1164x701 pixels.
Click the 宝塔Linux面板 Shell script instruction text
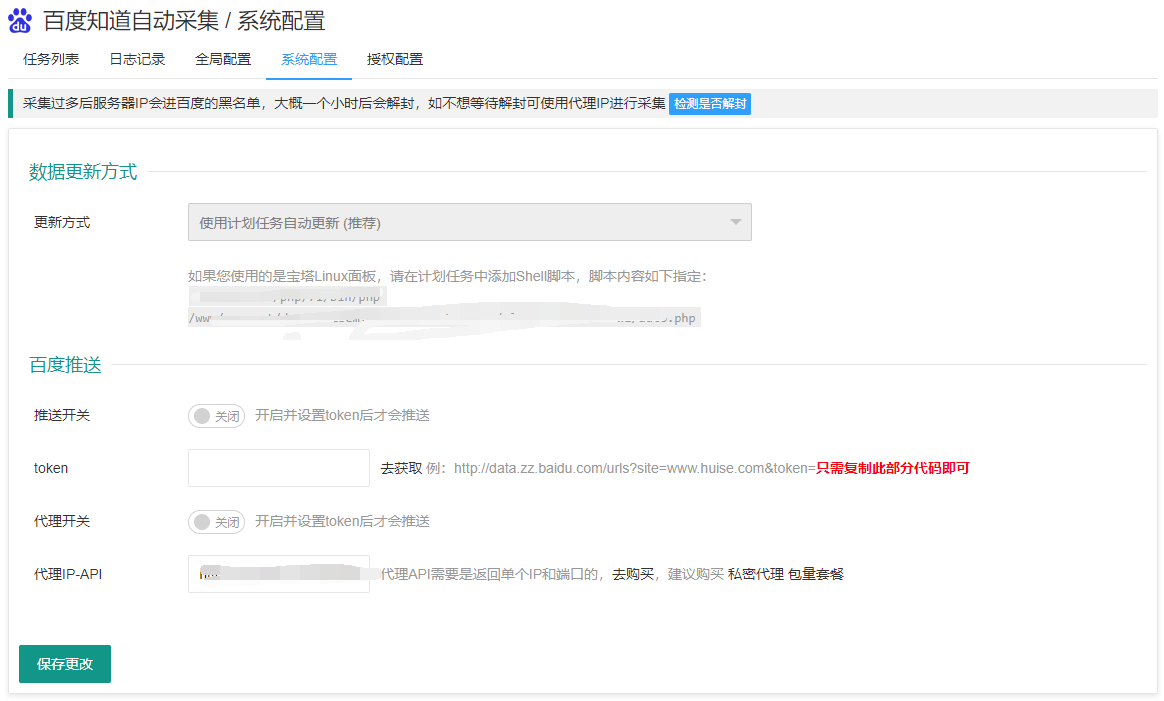click(x=448, y=276)
